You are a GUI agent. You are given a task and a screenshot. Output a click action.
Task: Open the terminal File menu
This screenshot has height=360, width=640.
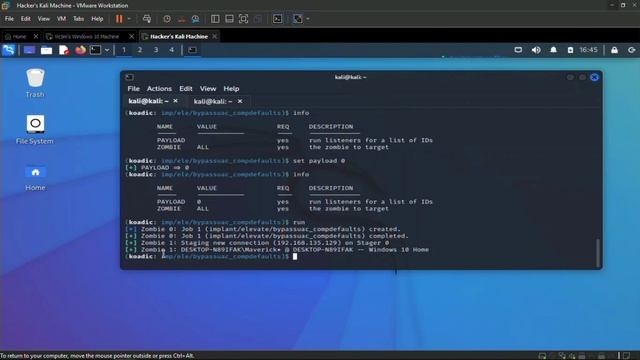point(133,89)
